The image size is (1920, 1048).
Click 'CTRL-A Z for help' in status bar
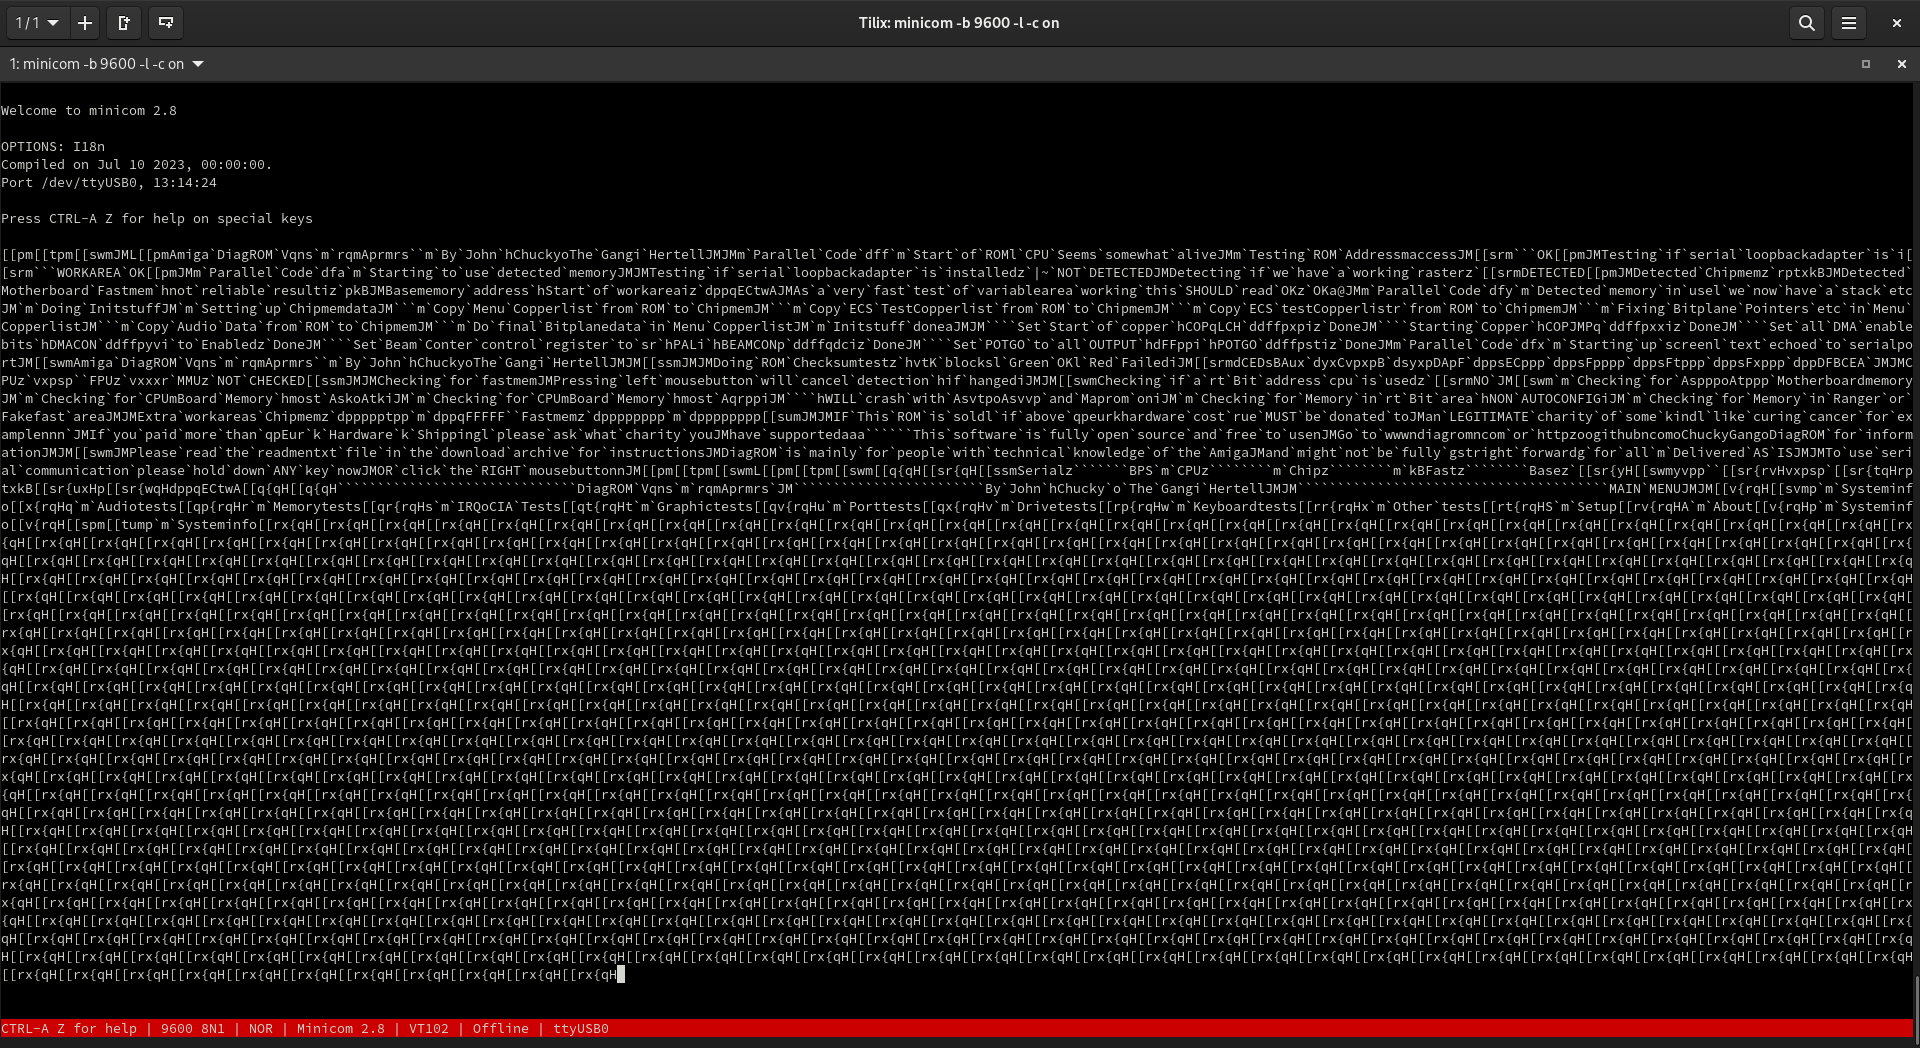coord(69,1028)
